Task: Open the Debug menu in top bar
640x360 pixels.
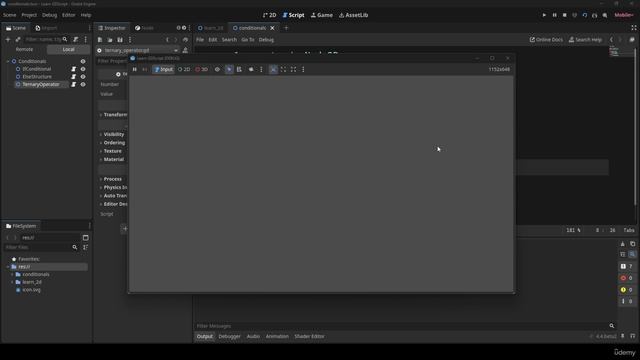Action: [49, 15]
